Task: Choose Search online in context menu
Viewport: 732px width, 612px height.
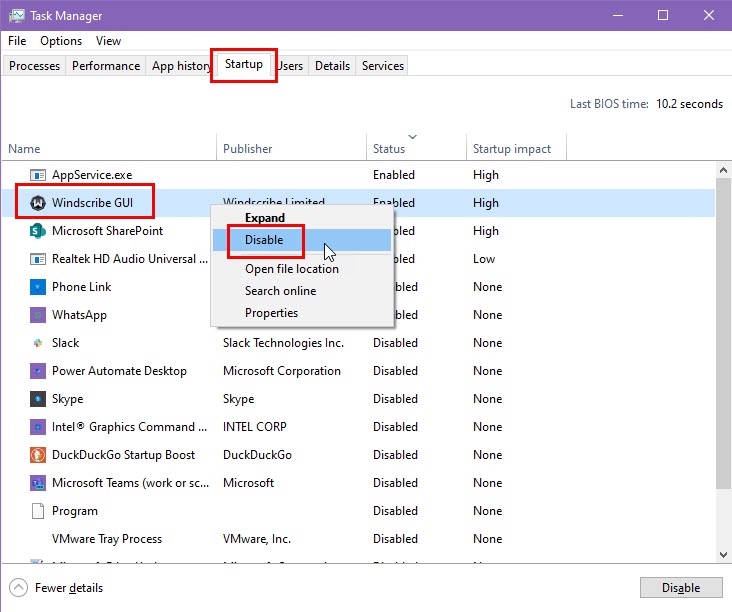Action: (x=302, y=291)
